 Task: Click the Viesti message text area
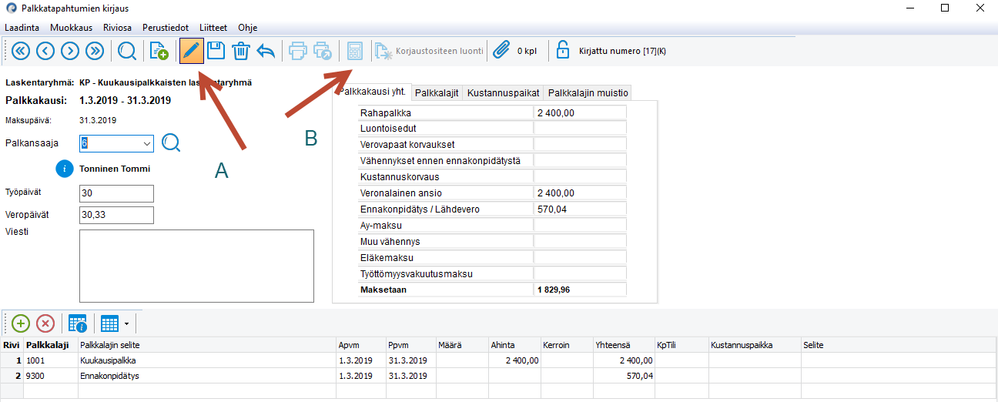pyautogui.click(x=197, y=266)
